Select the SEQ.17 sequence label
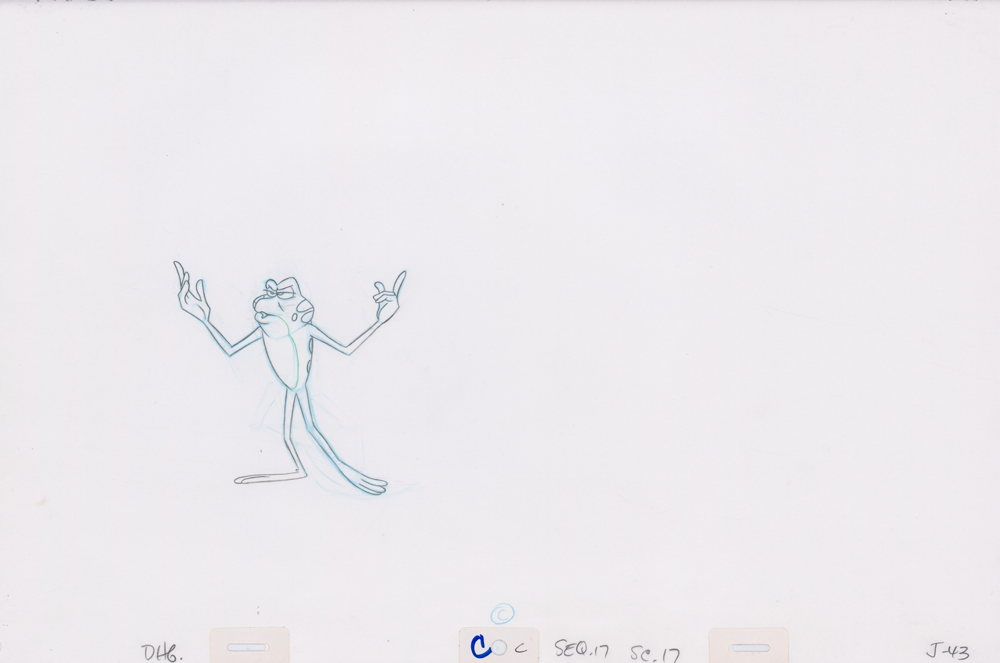The width and height of the screenshot is (1000, 663). 582,651
